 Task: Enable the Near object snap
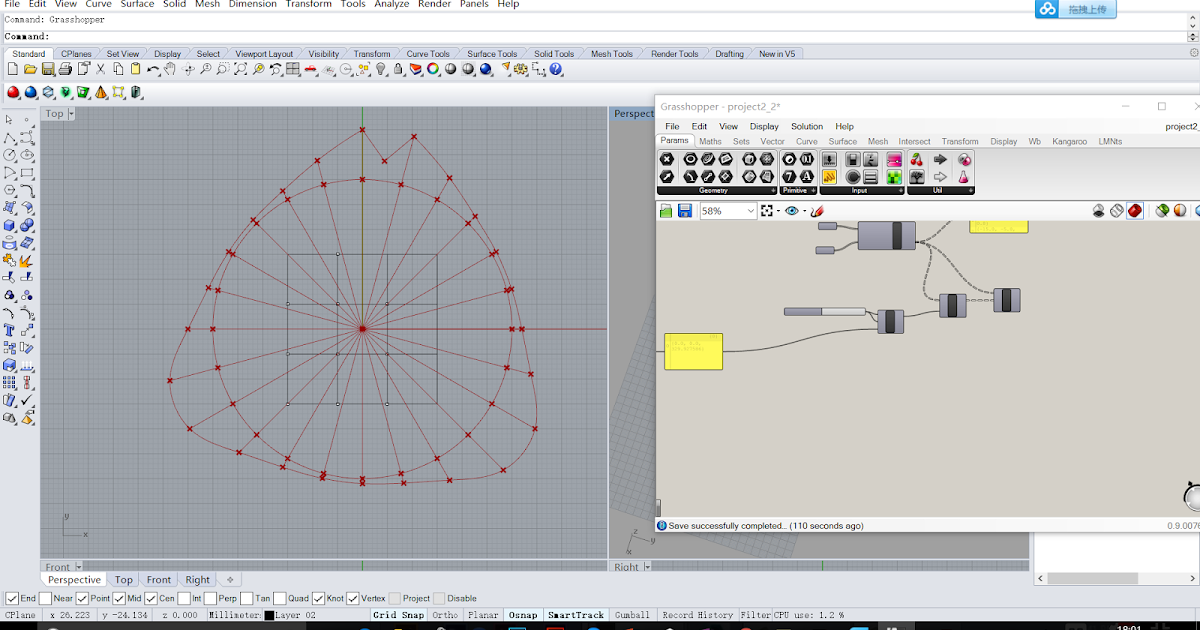pyautogui.click(x=44, y=598)
